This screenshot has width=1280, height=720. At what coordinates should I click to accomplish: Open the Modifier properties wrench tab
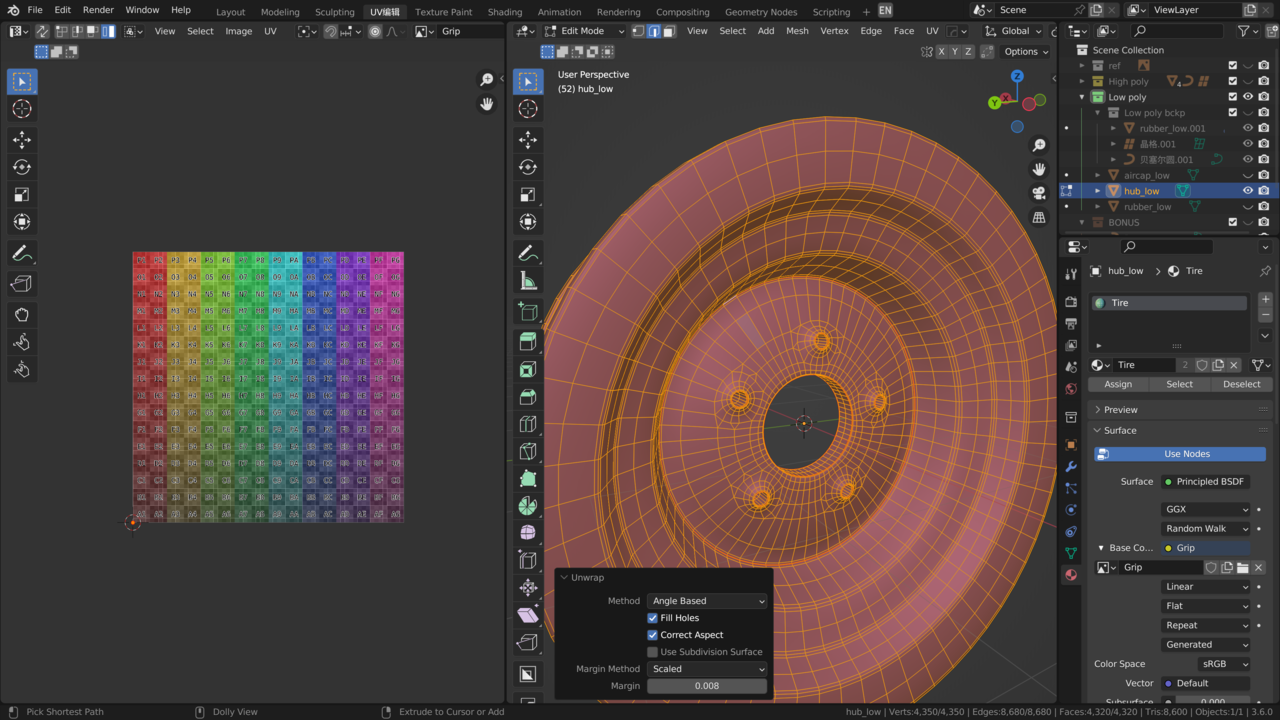click(1071, 467)
